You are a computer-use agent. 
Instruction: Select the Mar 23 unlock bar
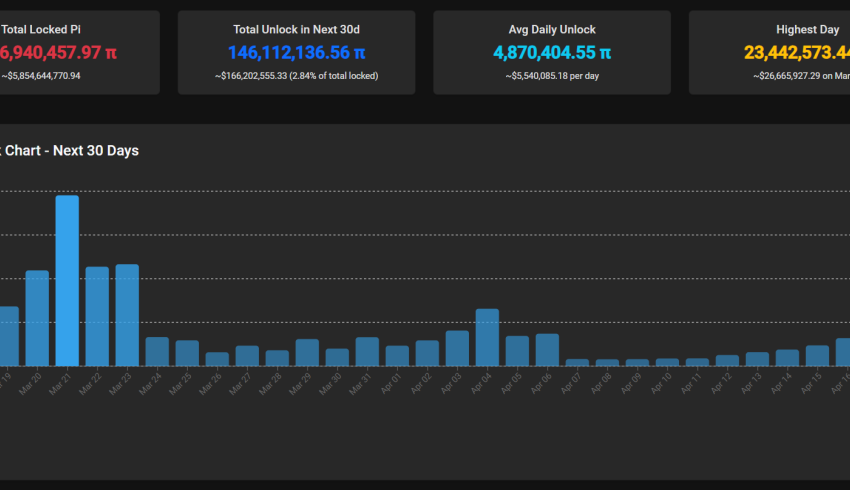127,315
